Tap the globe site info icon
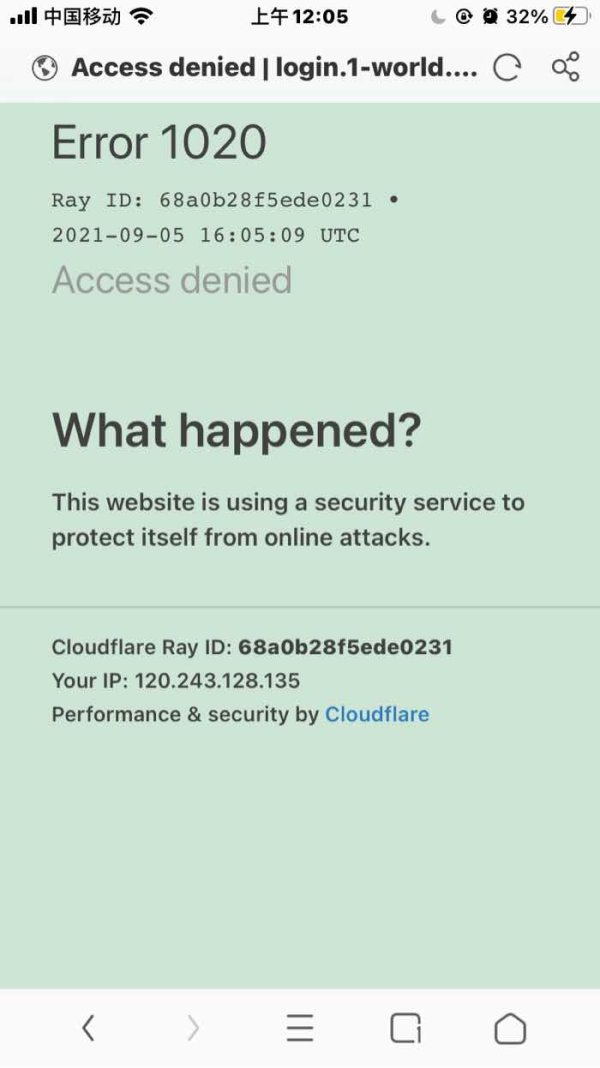This screenshot has width=600, height=1068. (x=45, y=67)
